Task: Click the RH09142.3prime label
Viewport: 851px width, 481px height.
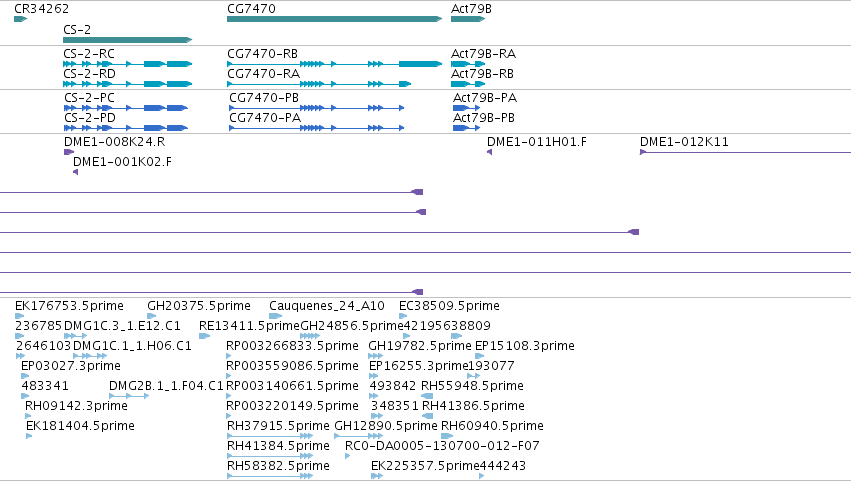Action: [x=76, y=406]
